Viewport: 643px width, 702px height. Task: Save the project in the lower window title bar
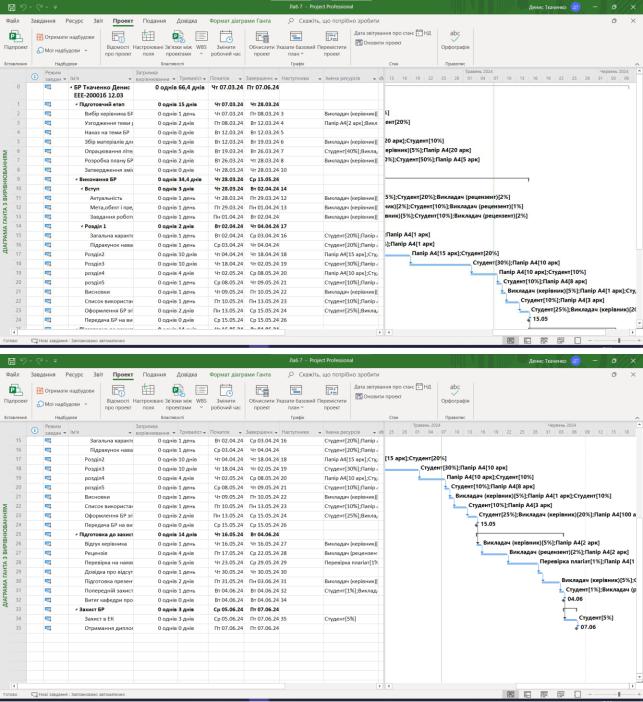coord(12,361)
